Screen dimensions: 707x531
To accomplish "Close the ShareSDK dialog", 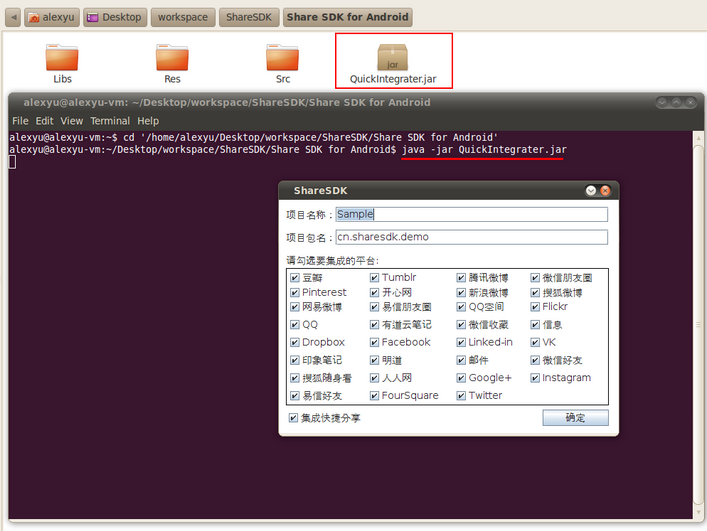I will pos(605,191).
